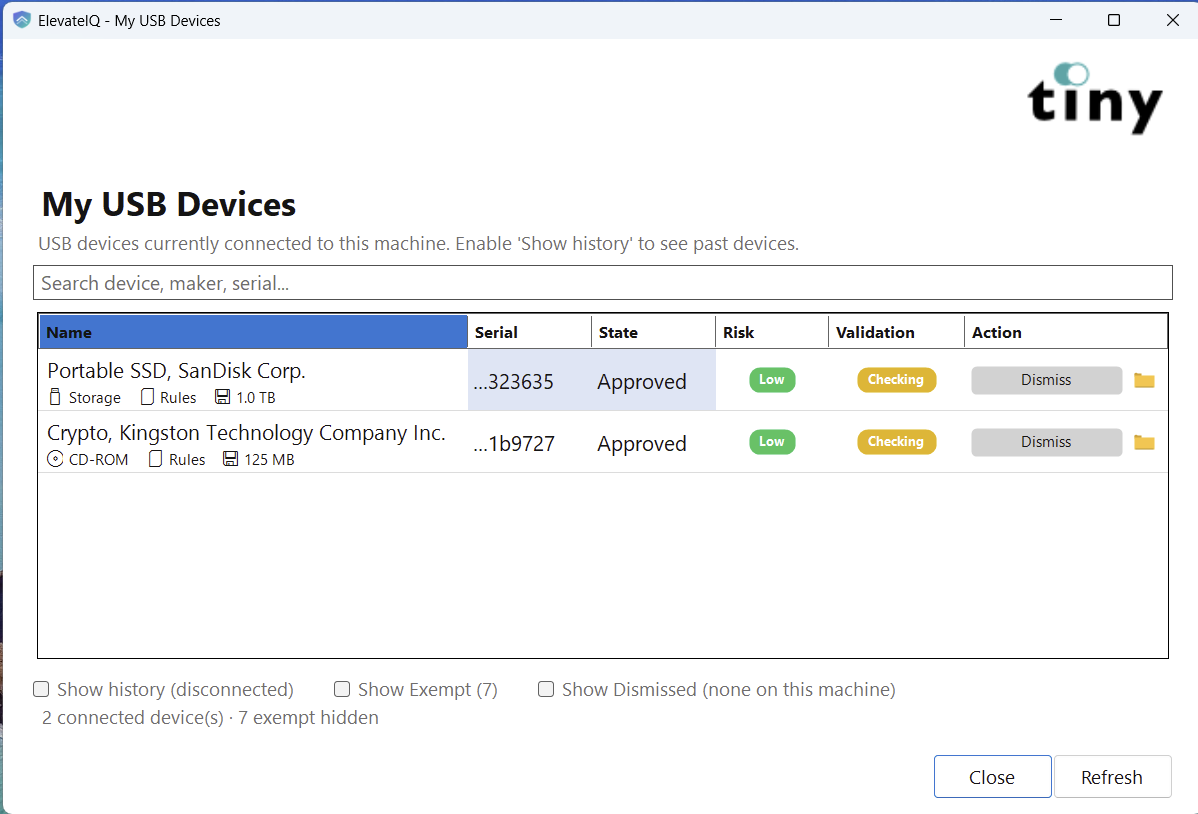Select 'Crypto, Kingston Technology Company Inc.' row name

tap(246, 433)
